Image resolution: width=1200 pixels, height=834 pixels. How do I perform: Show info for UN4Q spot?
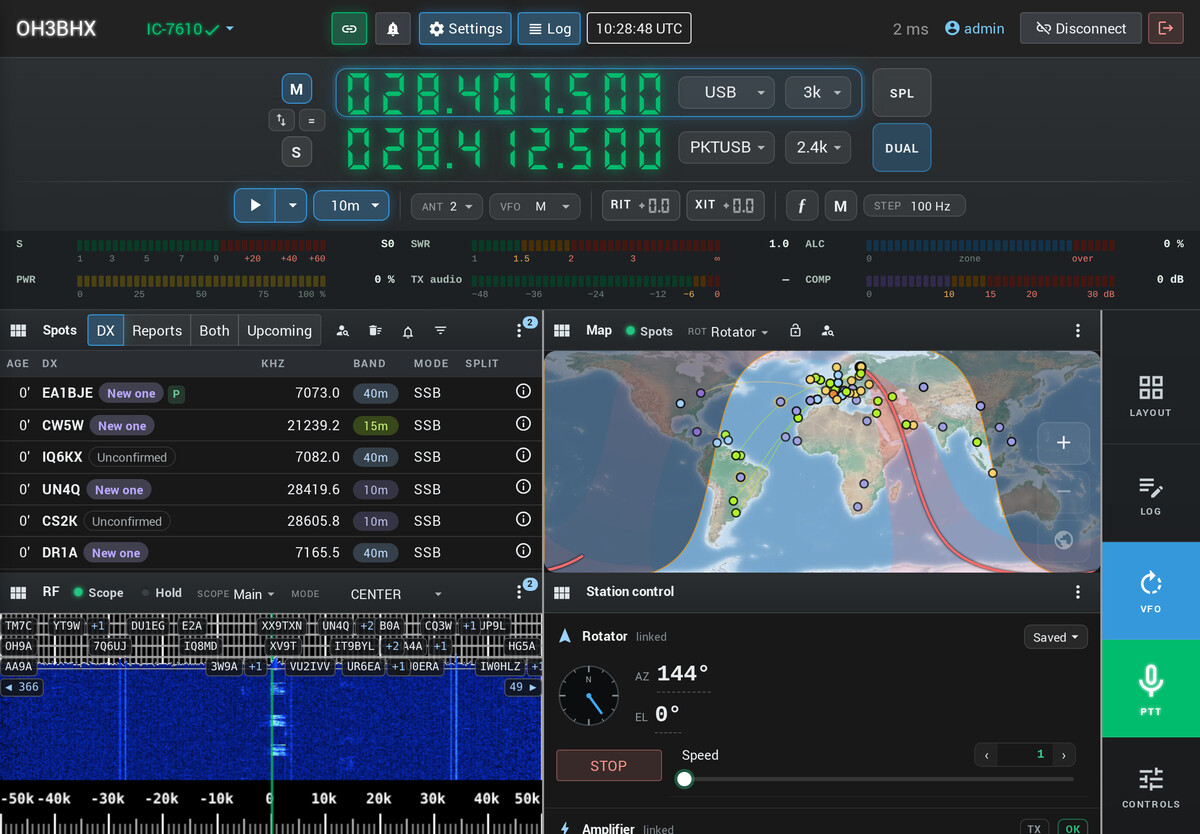[x=523, y=488]
